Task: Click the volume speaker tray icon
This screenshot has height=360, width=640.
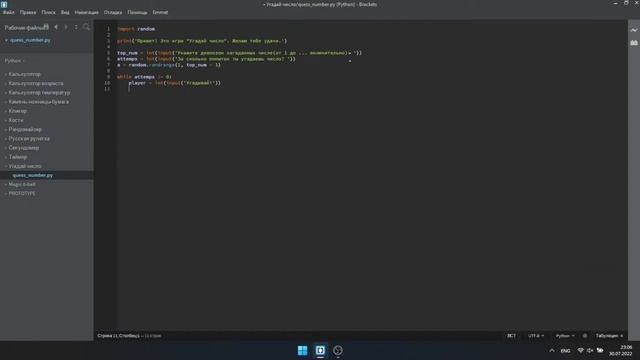Action: (590, 350)
